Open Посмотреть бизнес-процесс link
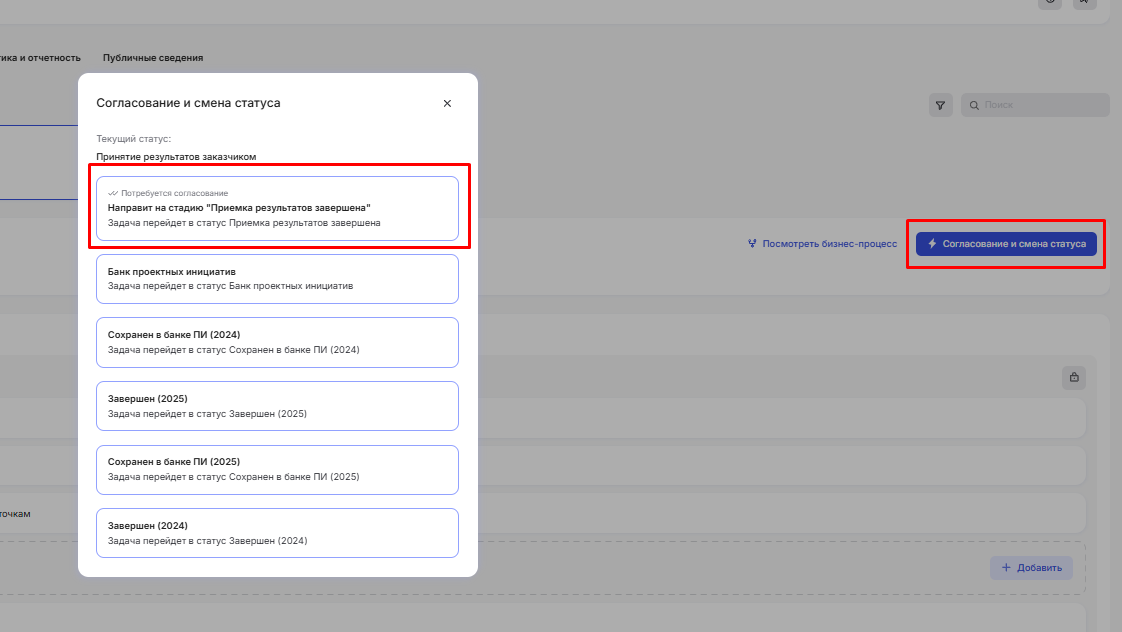Viewport: 1122px width, 632px height. (829, 244)
